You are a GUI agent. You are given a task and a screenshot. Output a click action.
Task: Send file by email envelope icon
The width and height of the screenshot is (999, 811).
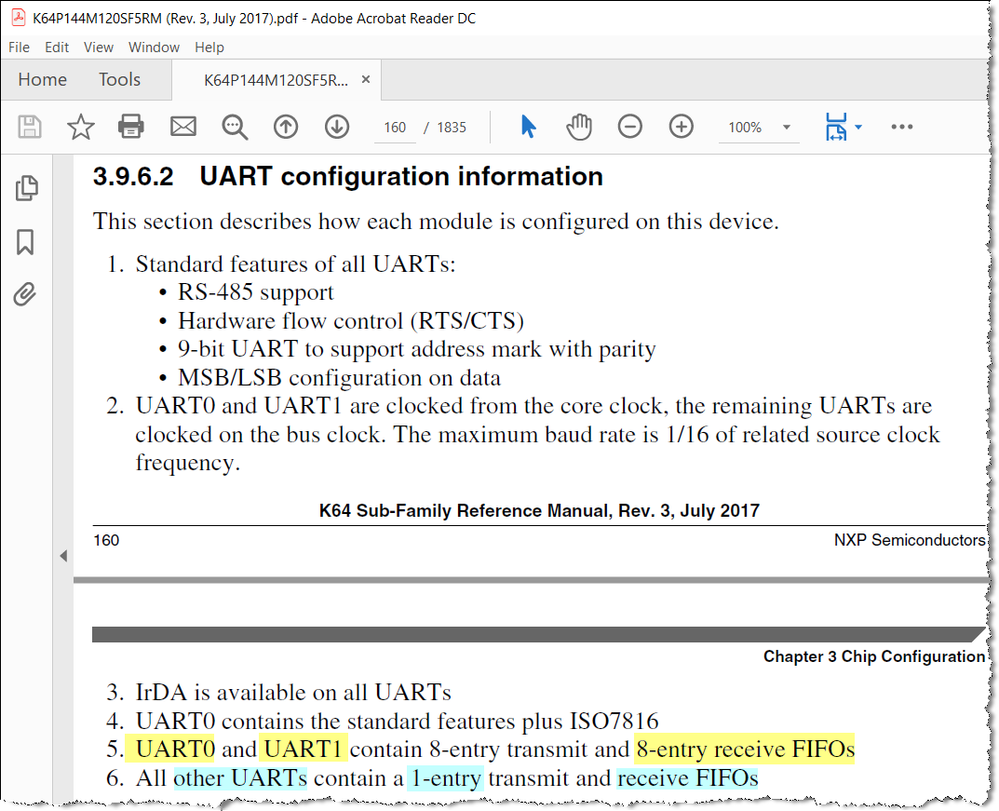[x=183, y=127]
